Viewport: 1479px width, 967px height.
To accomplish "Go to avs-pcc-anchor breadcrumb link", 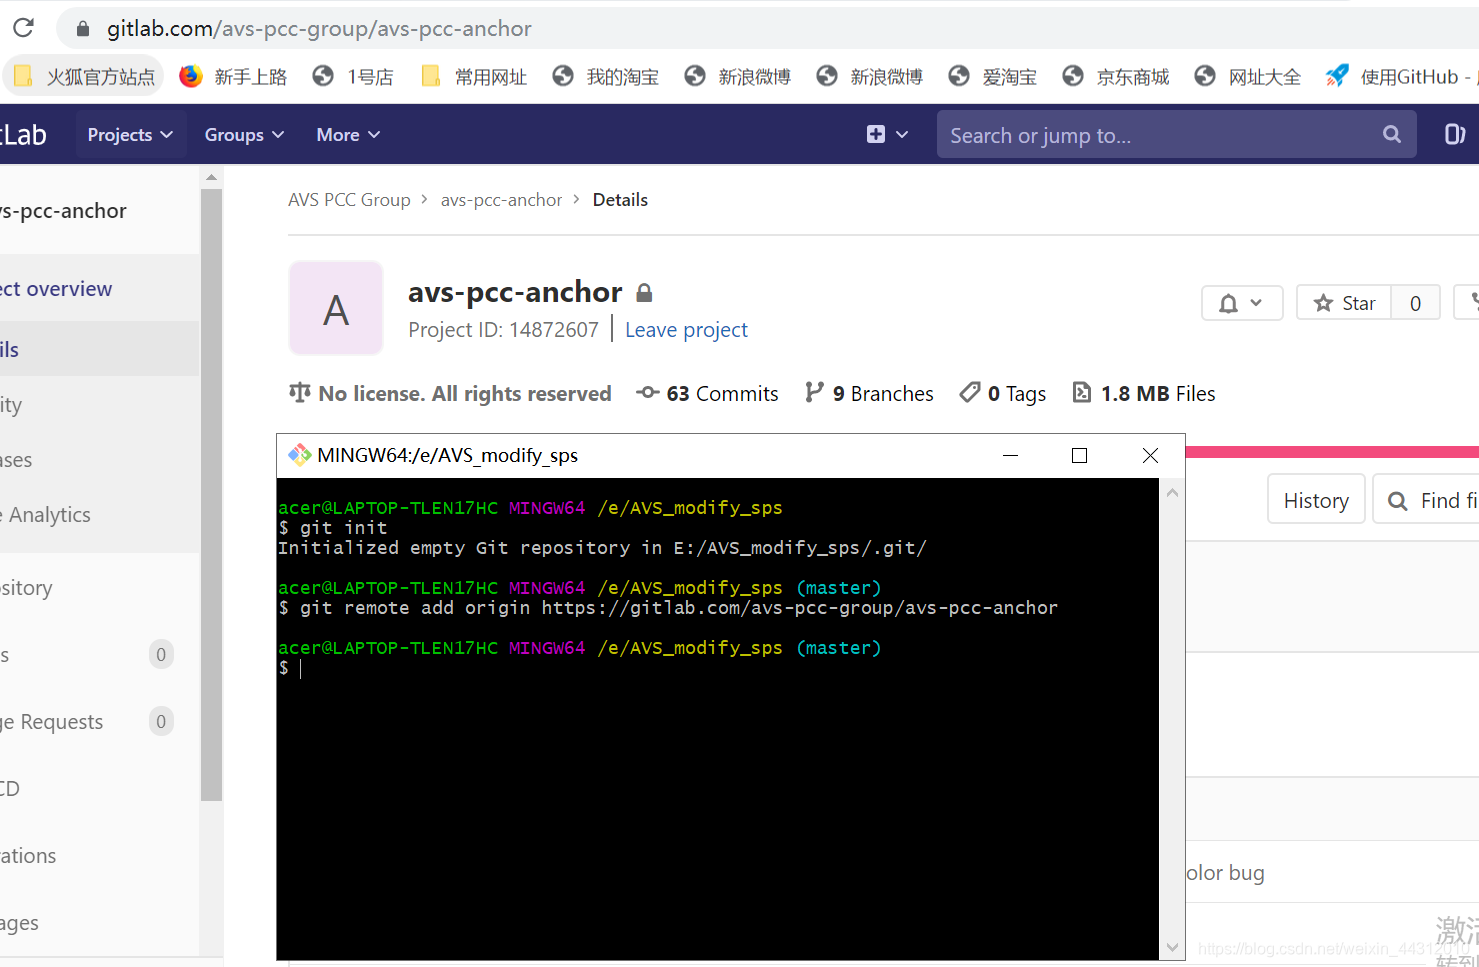I will [x=501, y=200].
